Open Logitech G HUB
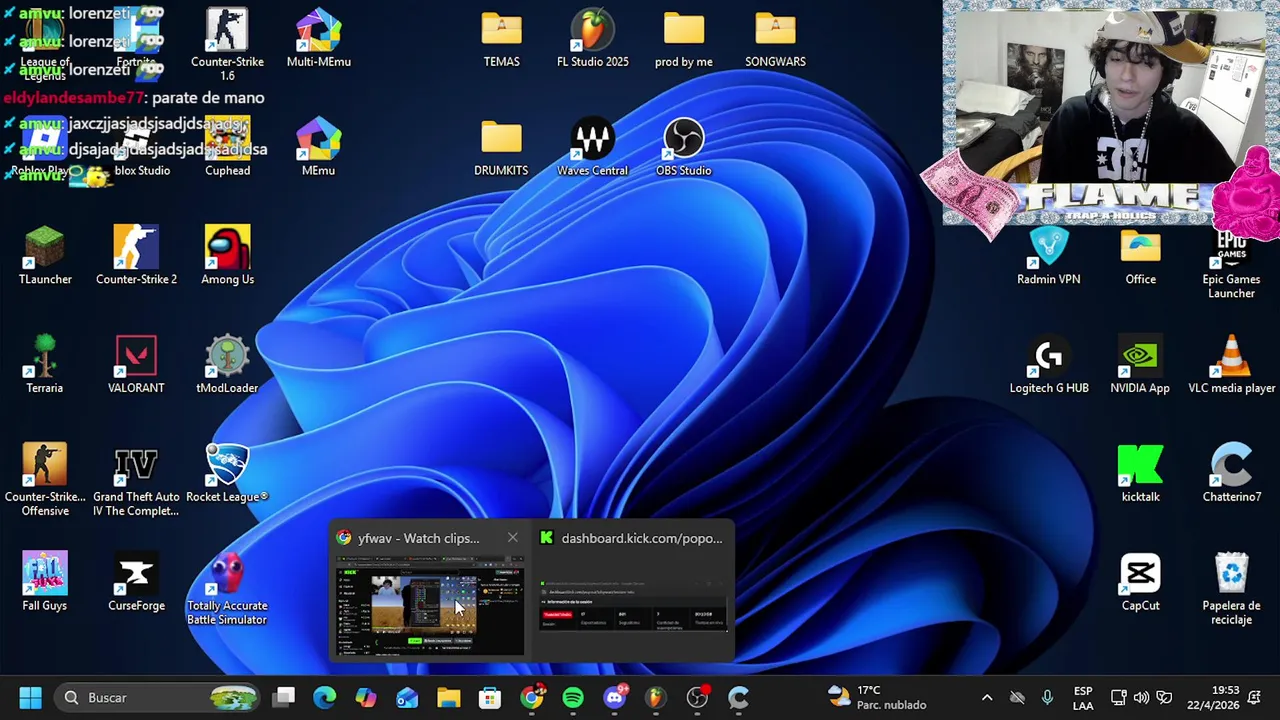This screenshot has width=1280, height=720. pyautogui.click(x=1048, y=365)
